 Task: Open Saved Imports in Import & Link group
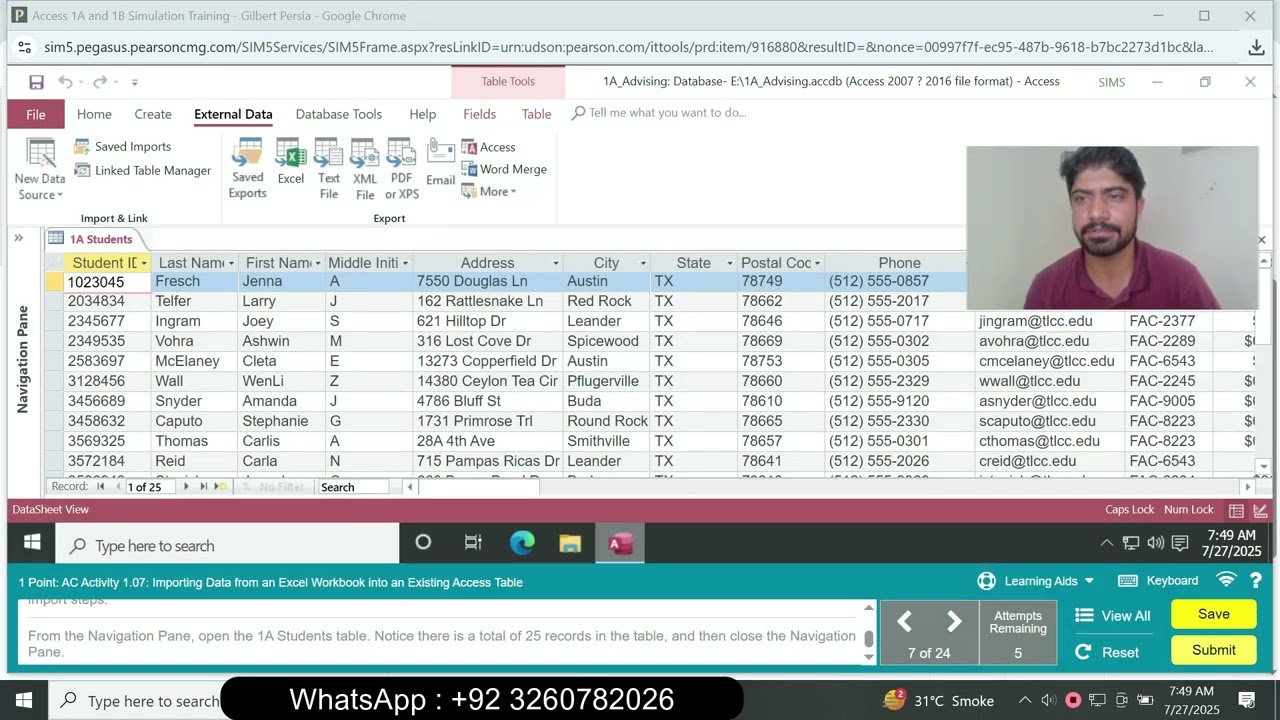pyautogui.click(x=123, y=147)
